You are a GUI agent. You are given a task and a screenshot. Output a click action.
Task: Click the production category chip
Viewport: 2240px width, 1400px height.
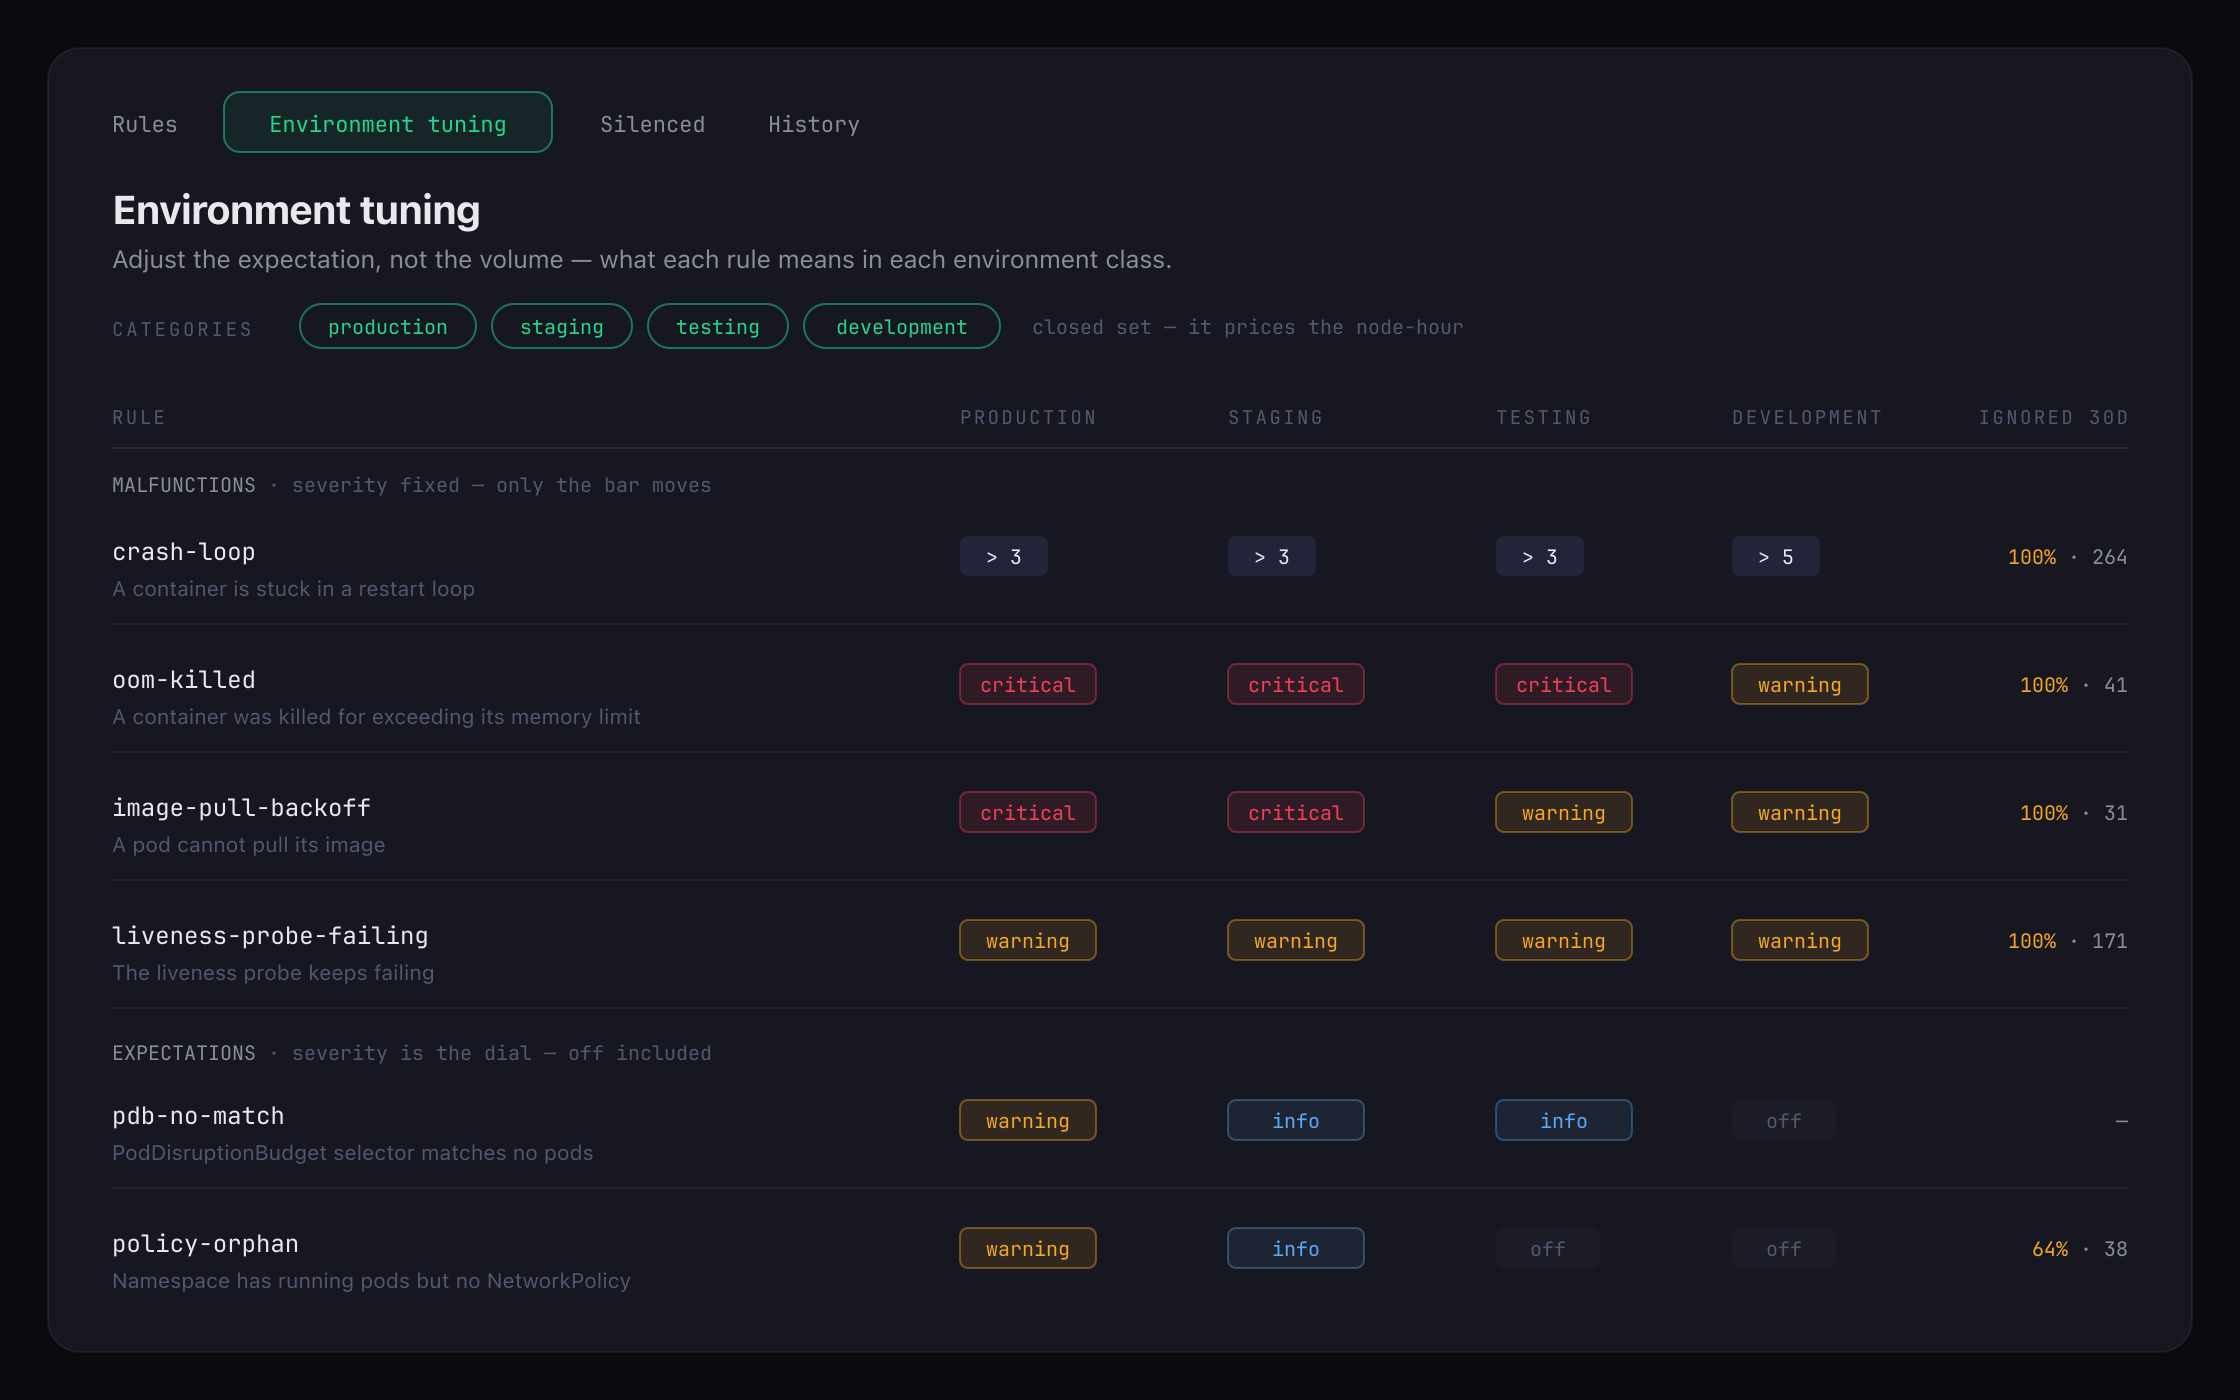[x=388, y=327]
